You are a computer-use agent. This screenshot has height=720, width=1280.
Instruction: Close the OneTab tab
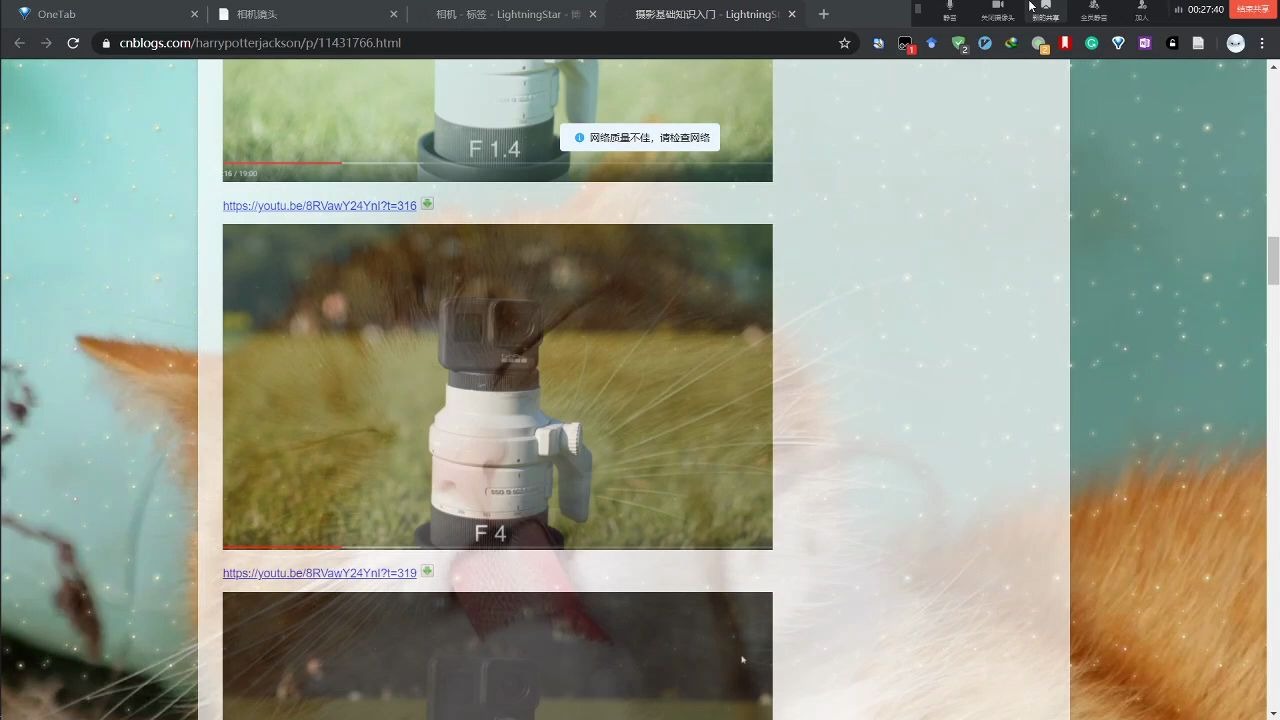click(194, 14)
